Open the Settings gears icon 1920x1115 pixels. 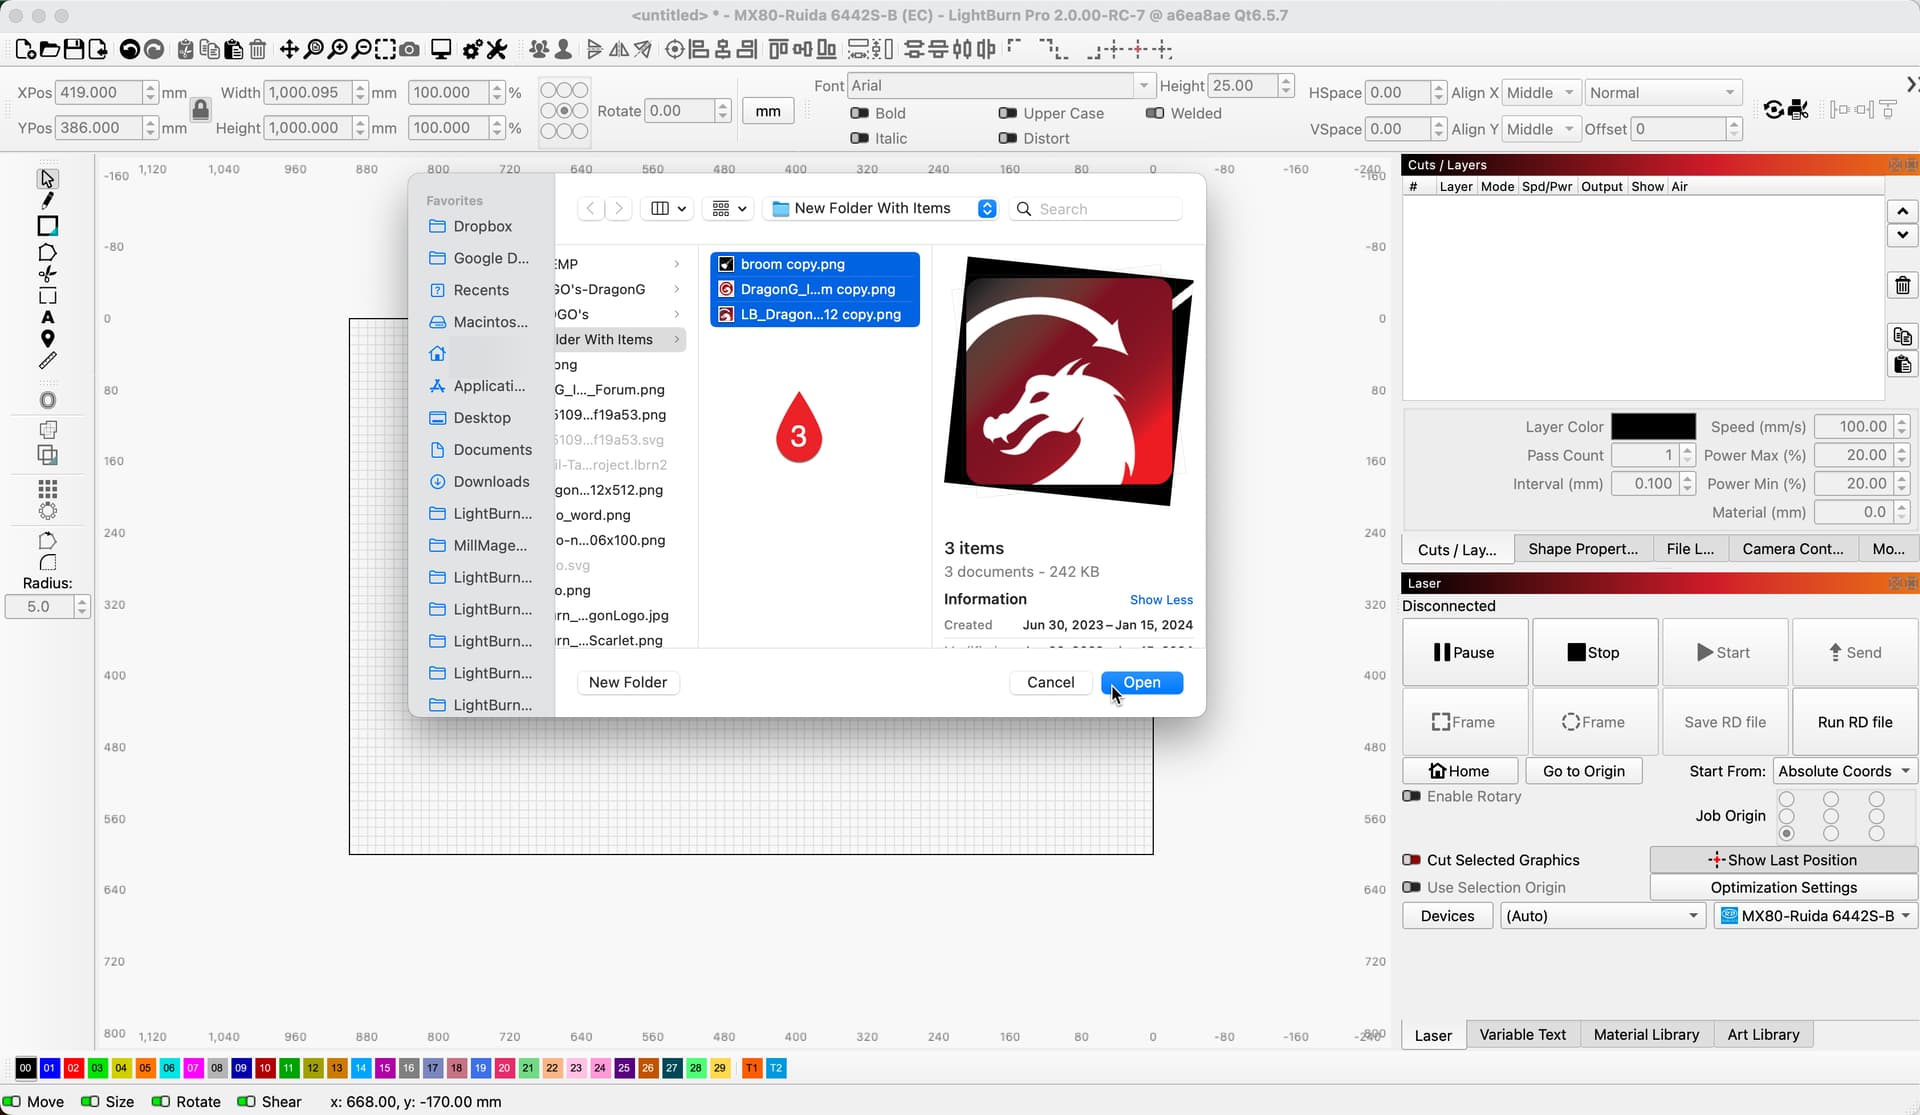(473, 49)
